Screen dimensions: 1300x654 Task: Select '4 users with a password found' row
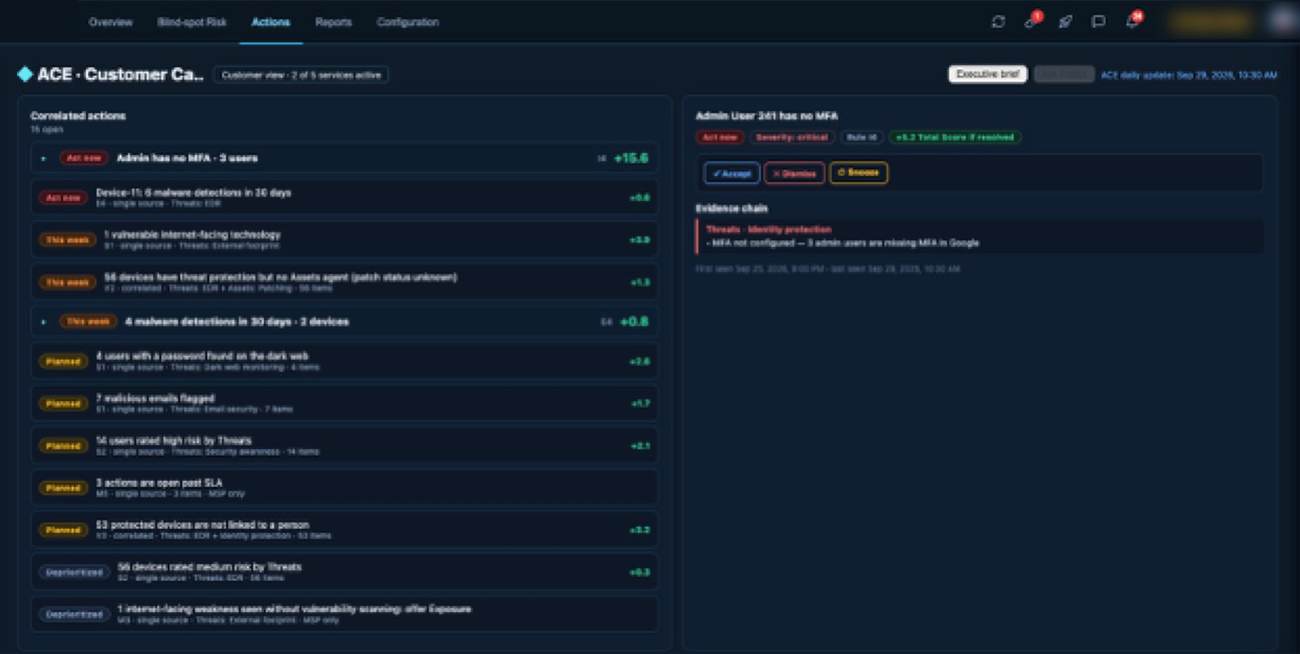point(344,360)
